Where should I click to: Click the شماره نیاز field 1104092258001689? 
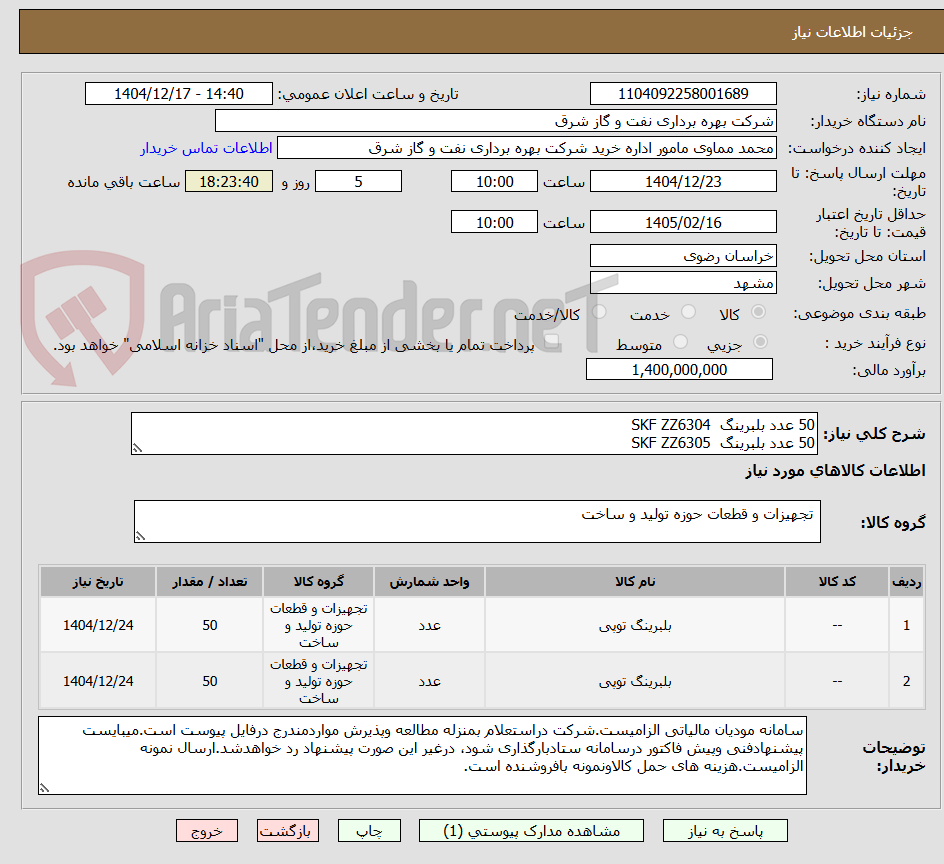coord(683,94)
